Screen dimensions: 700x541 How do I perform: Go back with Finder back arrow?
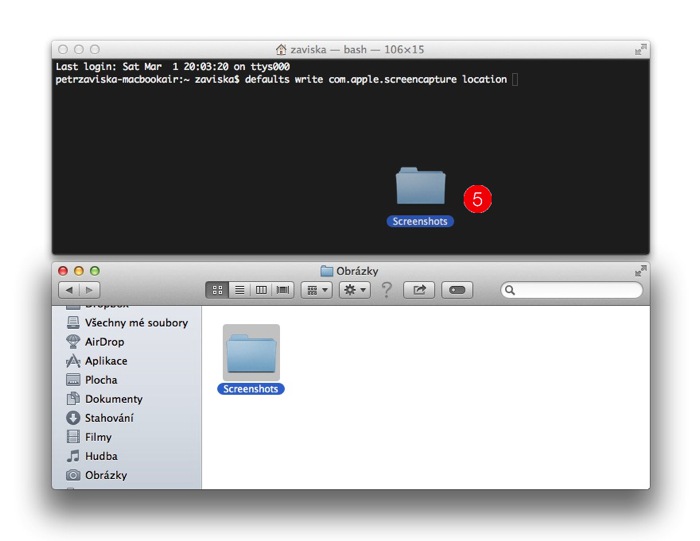[x=70, y=290]
